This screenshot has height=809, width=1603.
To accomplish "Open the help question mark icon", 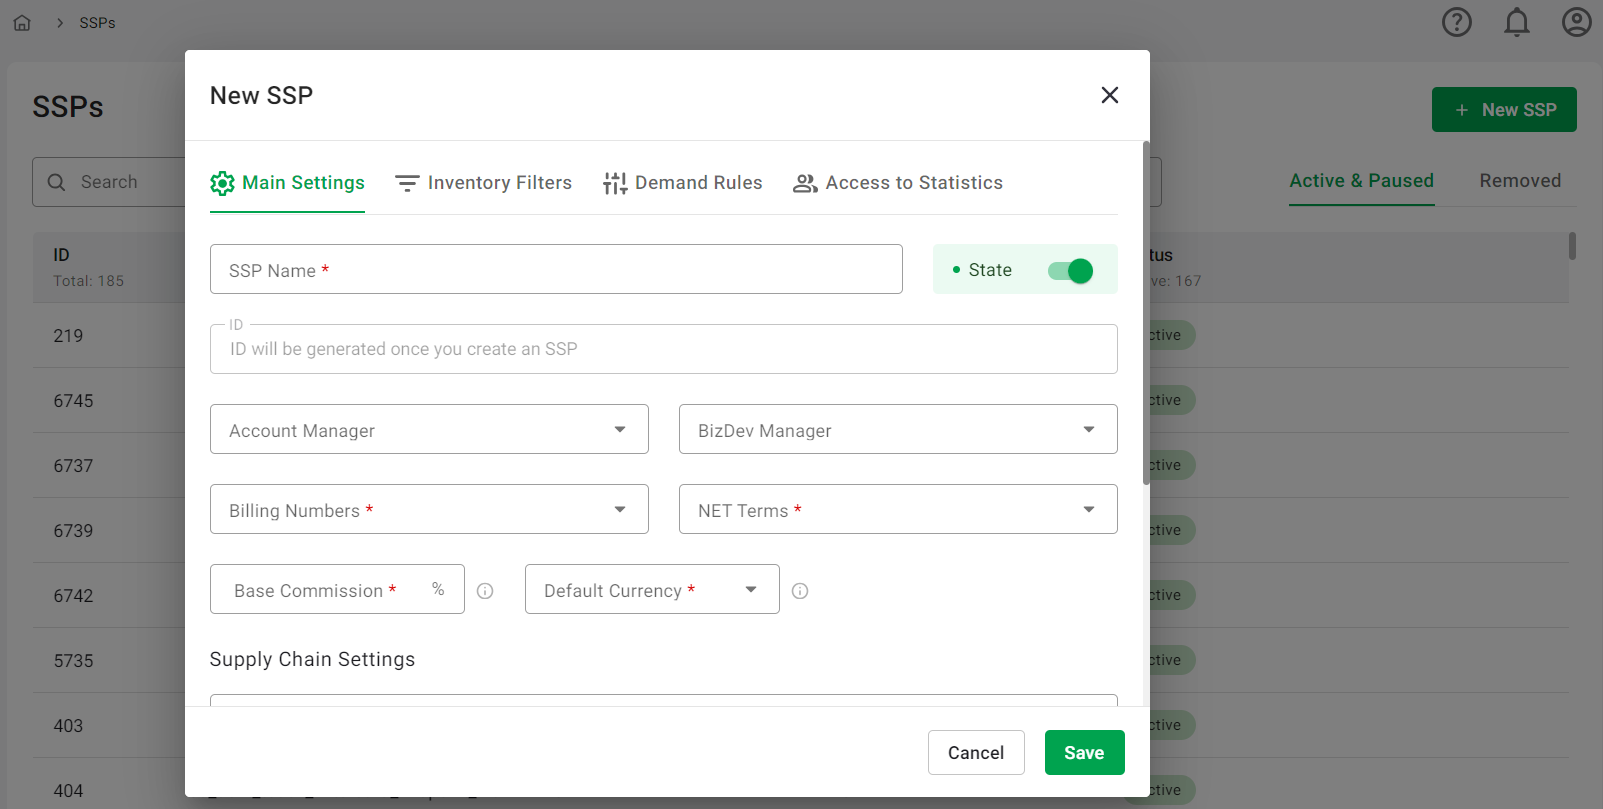I will tap(1456, 22).
